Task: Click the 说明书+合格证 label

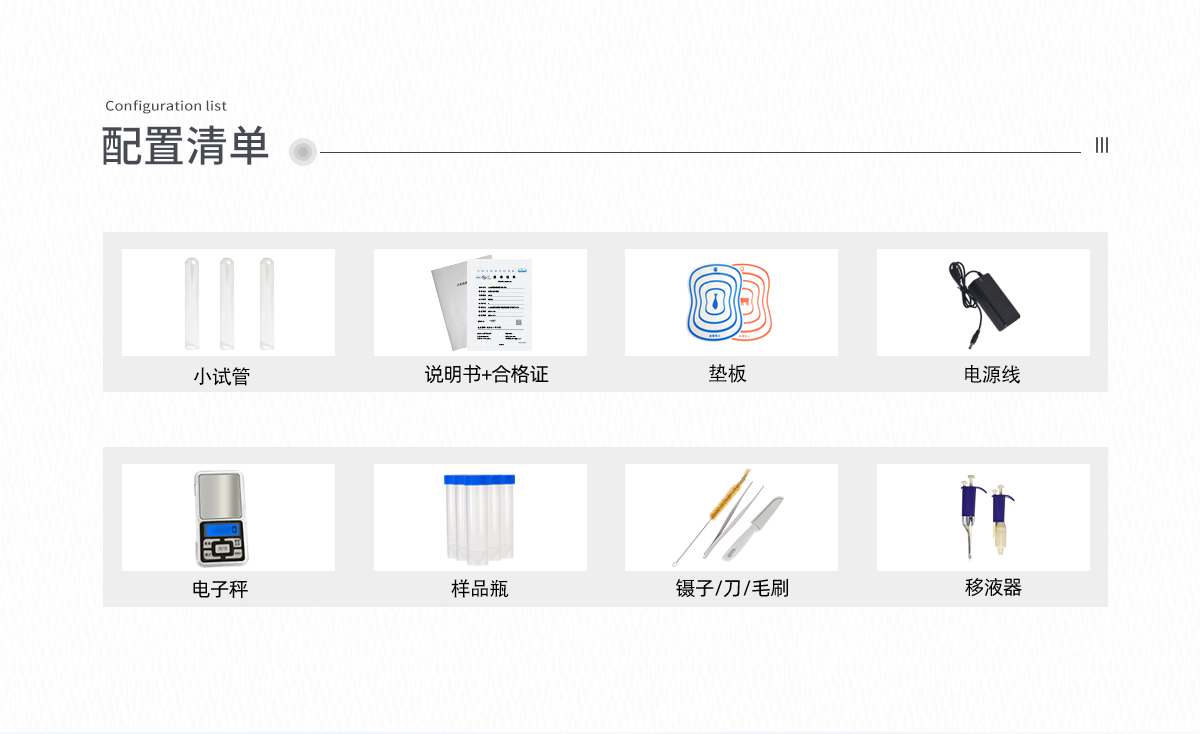Action: pos(487,375)
